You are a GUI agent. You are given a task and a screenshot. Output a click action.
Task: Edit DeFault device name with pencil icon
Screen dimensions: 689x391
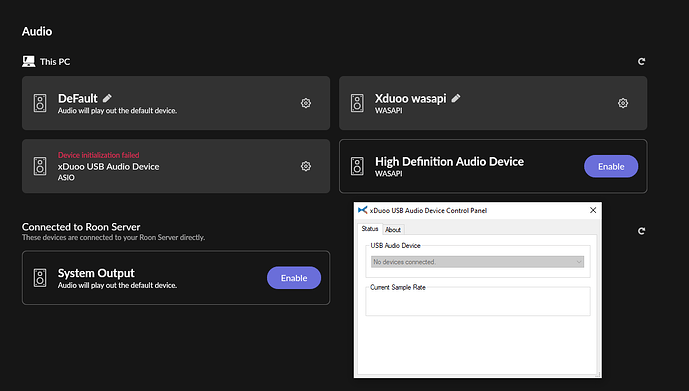(x=107, y=98)
